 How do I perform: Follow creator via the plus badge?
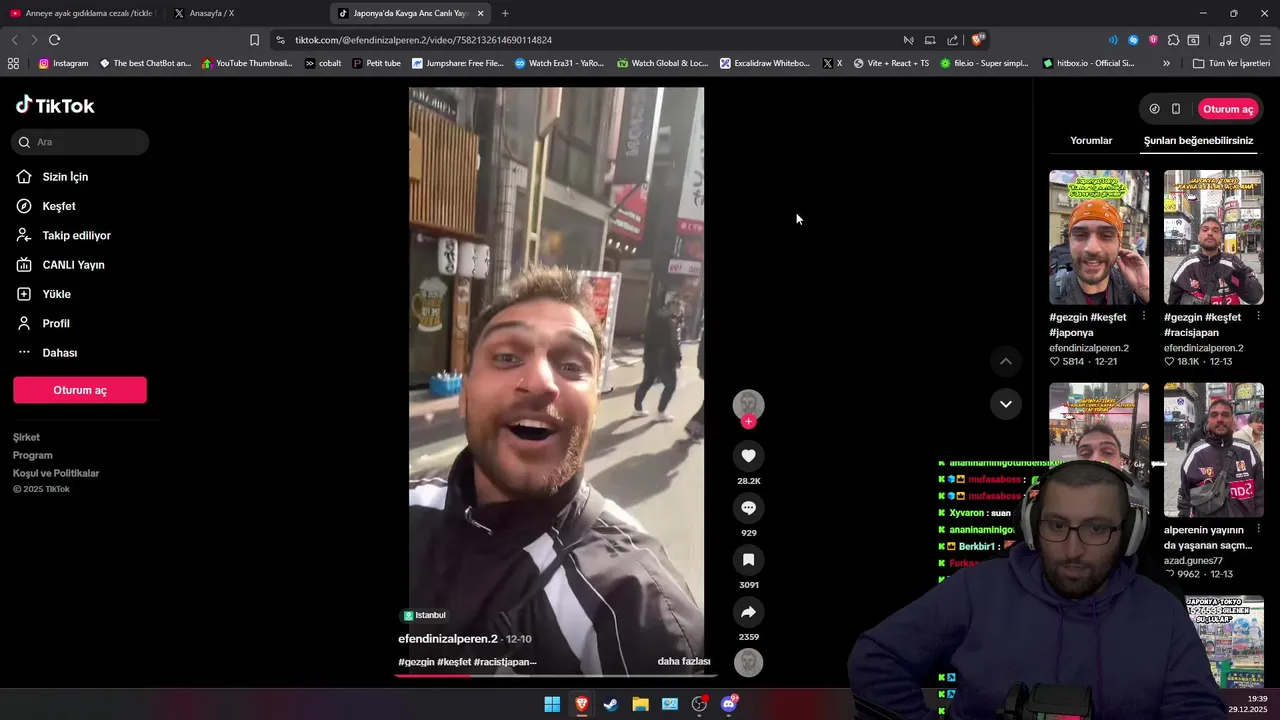[x=748, y=422]
